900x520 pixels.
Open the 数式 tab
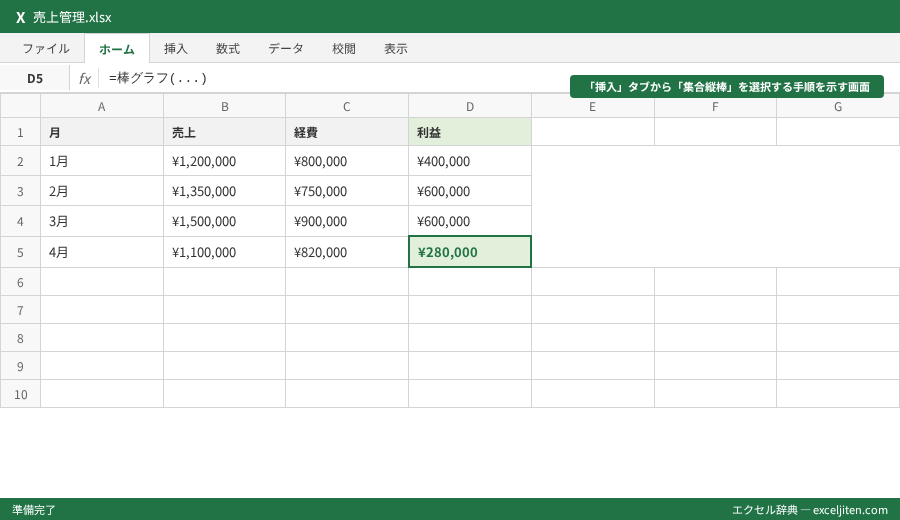[x=228, y=49]
